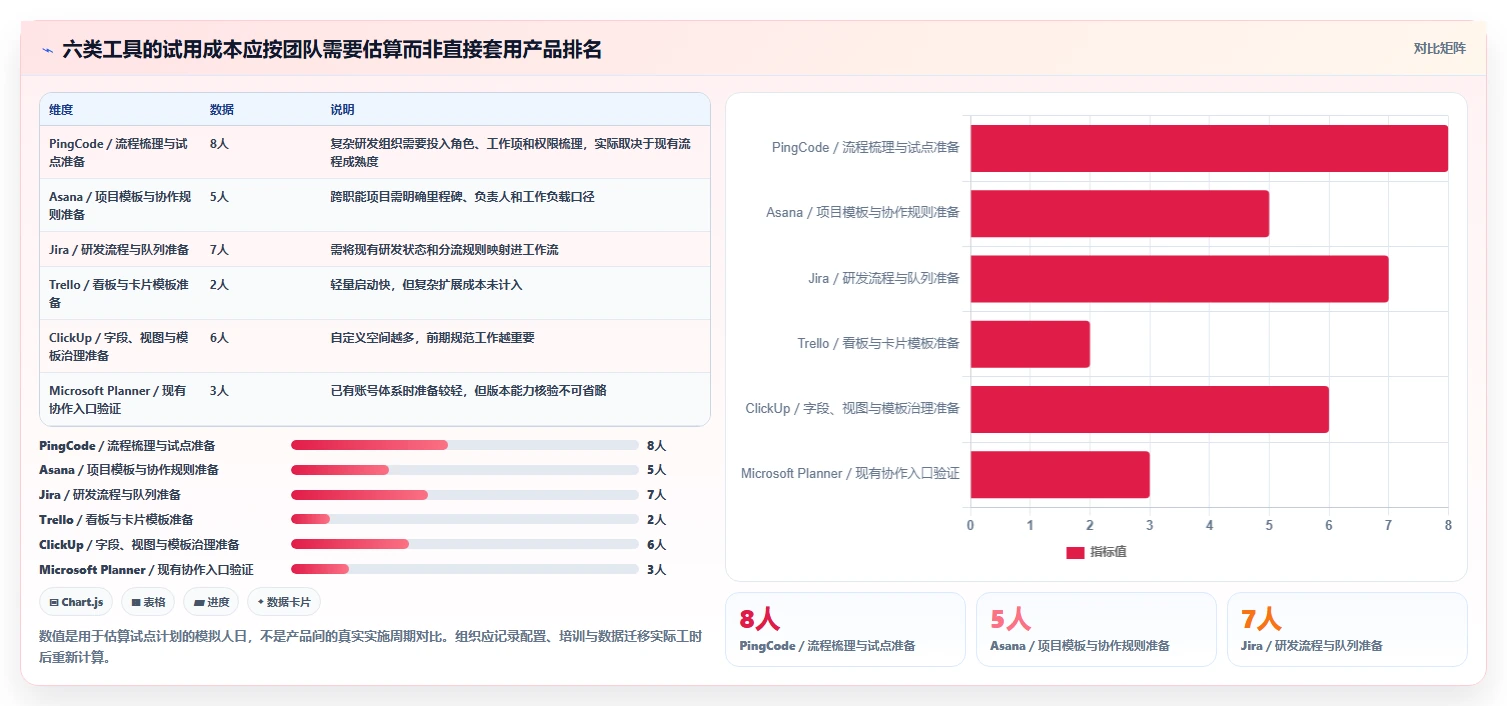
Task: Select the Chart.js tag
Action: (x=76, y=602)
